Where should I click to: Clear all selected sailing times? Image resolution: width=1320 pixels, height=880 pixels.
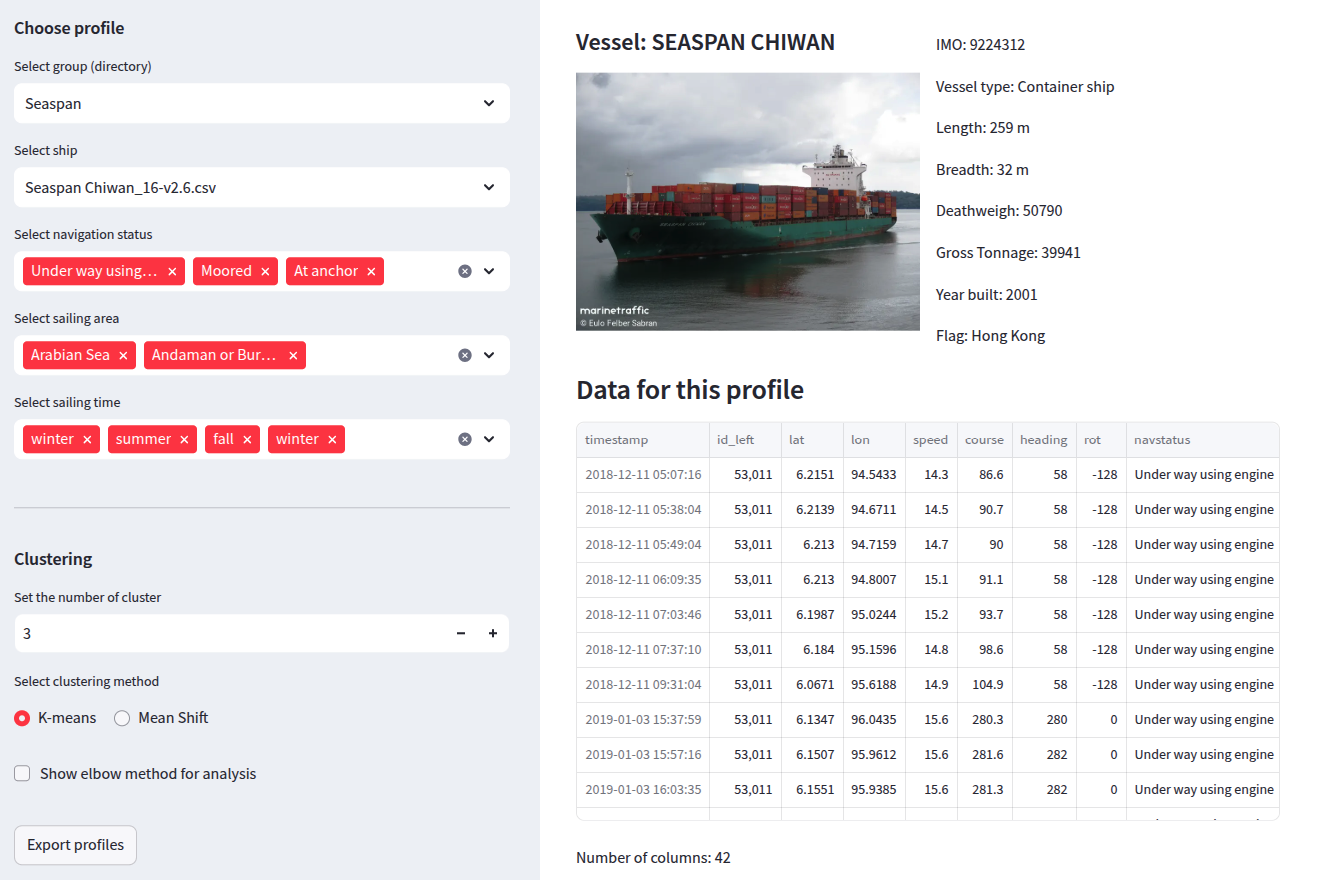(465, 439)
